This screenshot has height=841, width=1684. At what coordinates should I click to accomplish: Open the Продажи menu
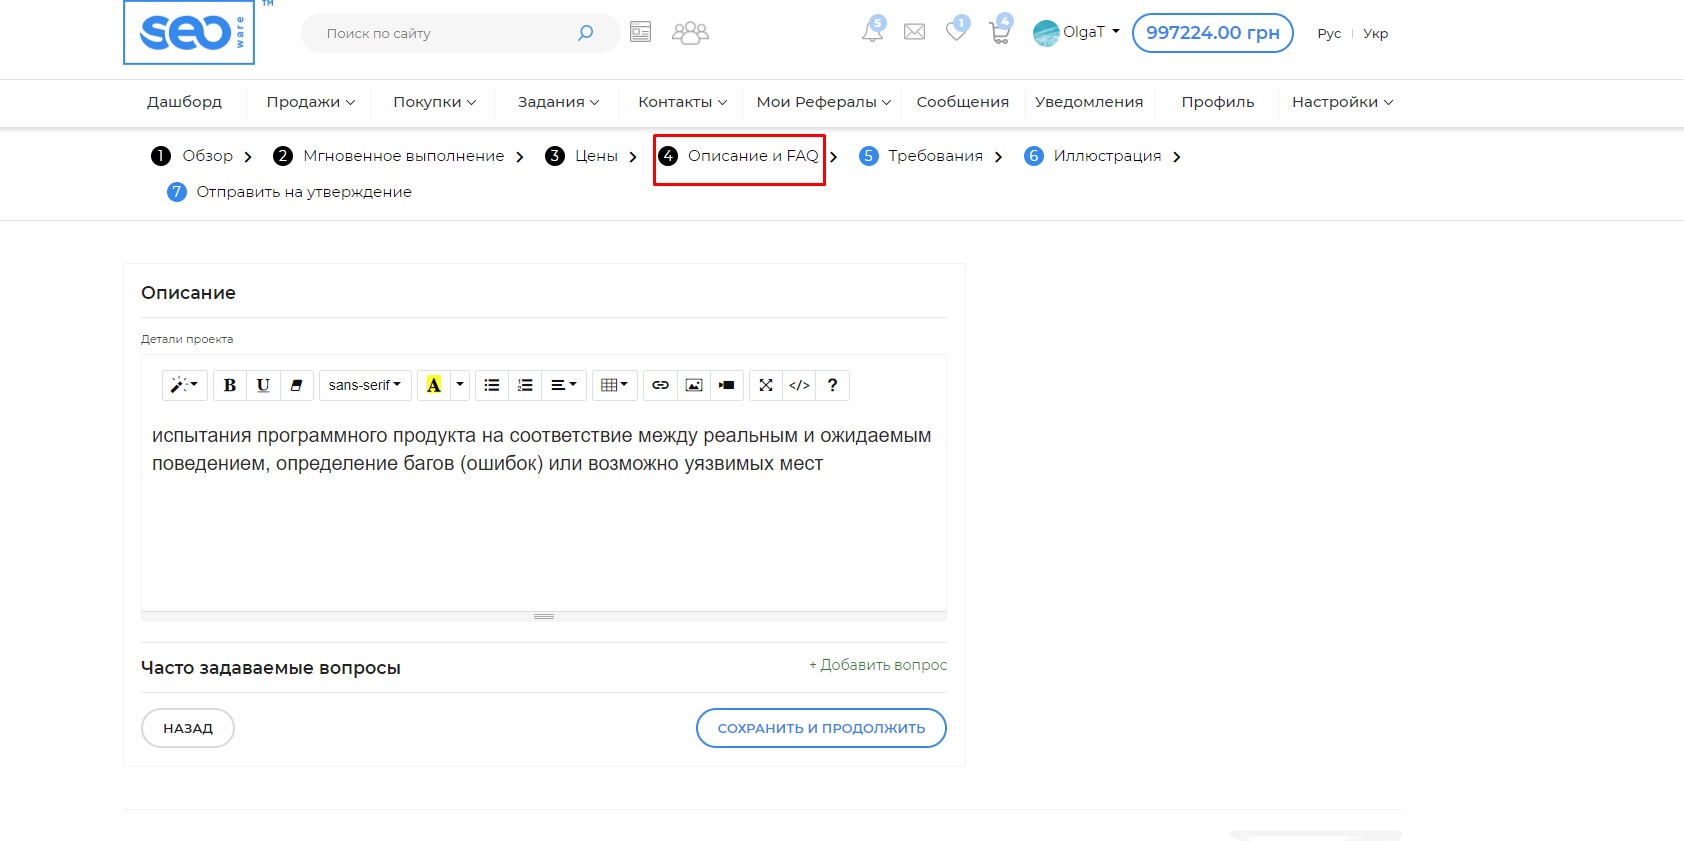(310, 102)
